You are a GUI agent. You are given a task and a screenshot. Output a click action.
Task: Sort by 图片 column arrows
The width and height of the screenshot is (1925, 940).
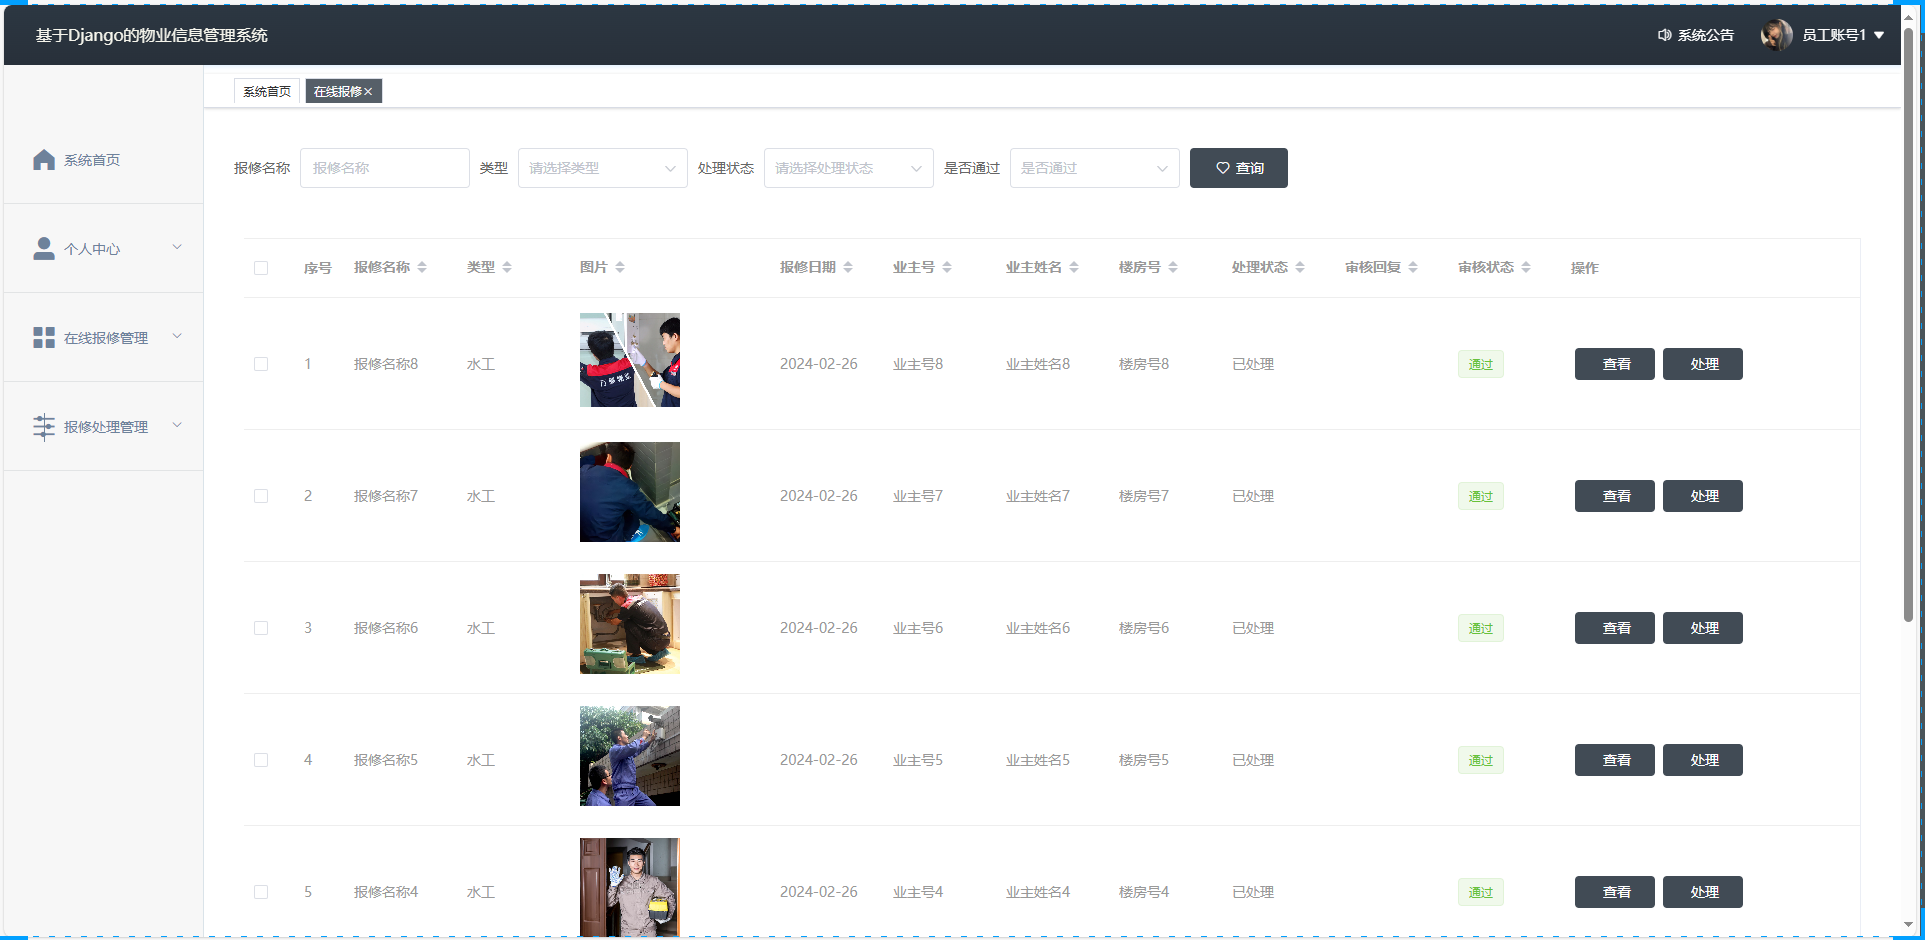620,267
